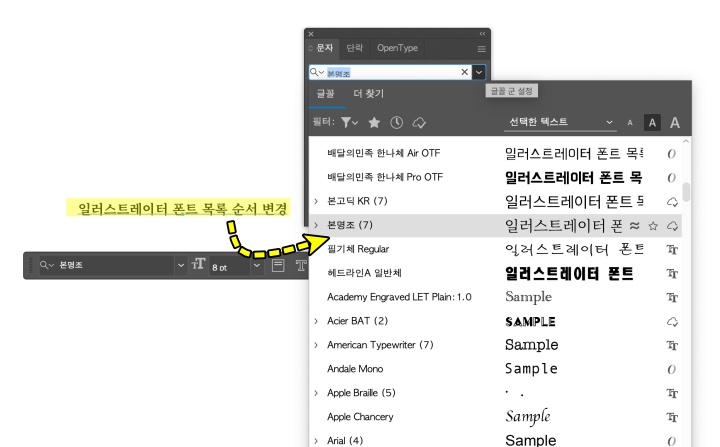Toggle the recently added clock filter
This screenshot has height=447, width=720.
point(397,122)
